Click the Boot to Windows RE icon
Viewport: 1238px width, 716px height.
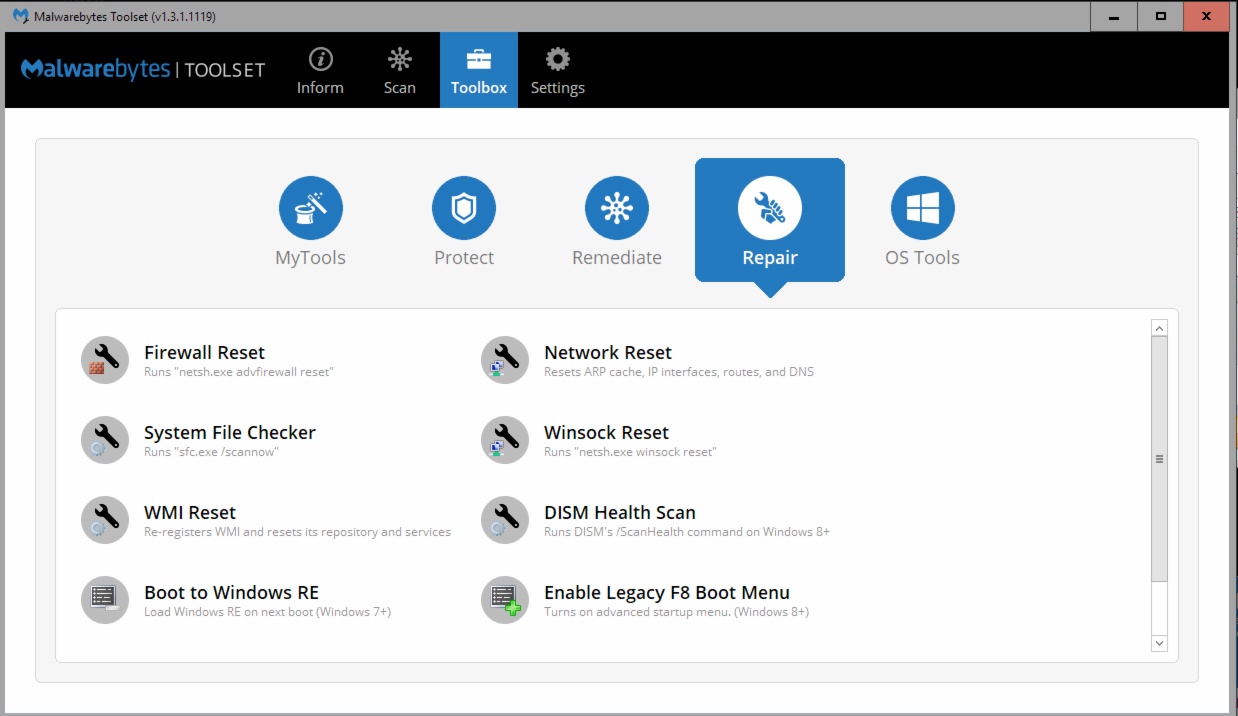tap(105, 600)
